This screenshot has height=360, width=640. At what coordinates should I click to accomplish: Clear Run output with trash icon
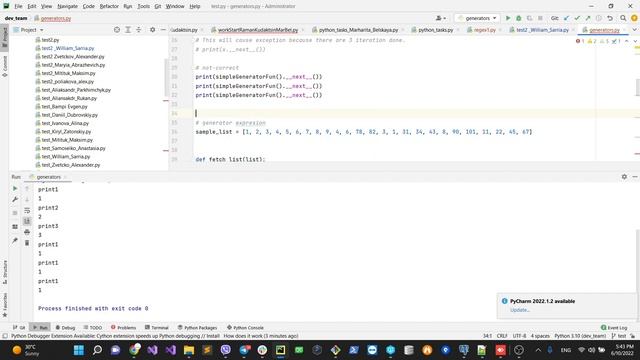pyautogui.click(x=27, y=243)
